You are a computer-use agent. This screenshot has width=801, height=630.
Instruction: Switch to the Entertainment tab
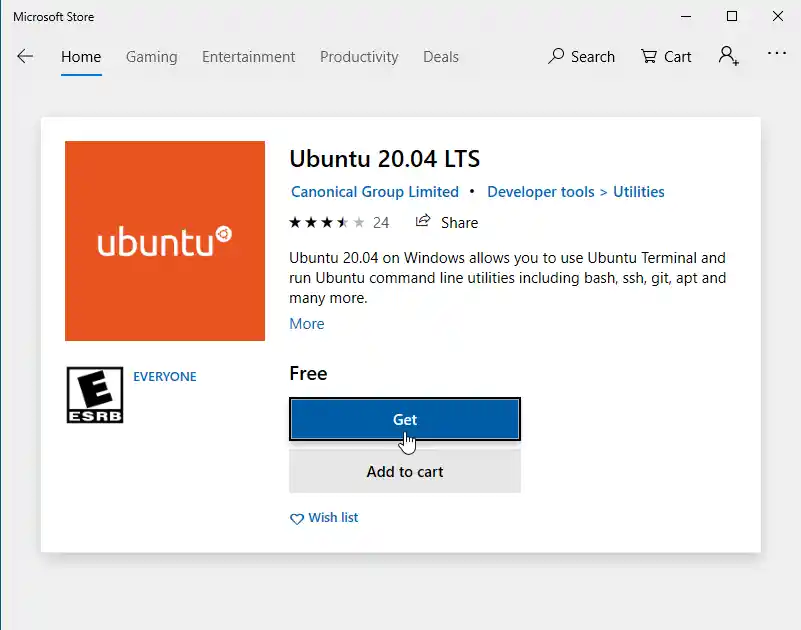pos(248,57)
